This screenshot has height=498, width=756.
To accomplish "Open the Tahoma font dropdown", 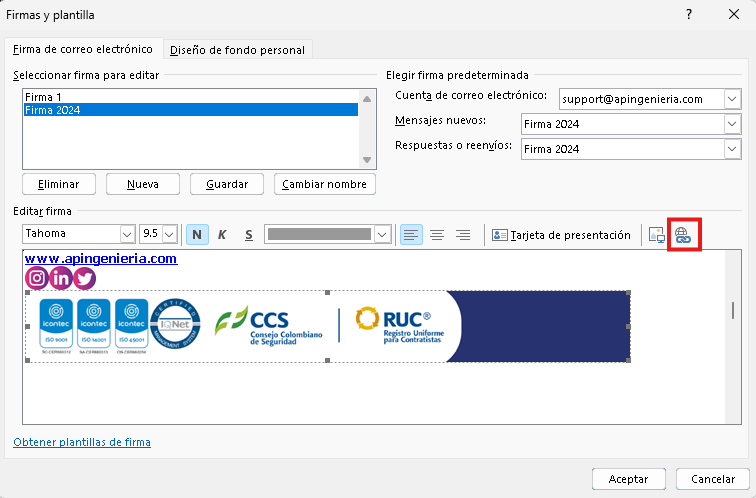I will 127,234.
